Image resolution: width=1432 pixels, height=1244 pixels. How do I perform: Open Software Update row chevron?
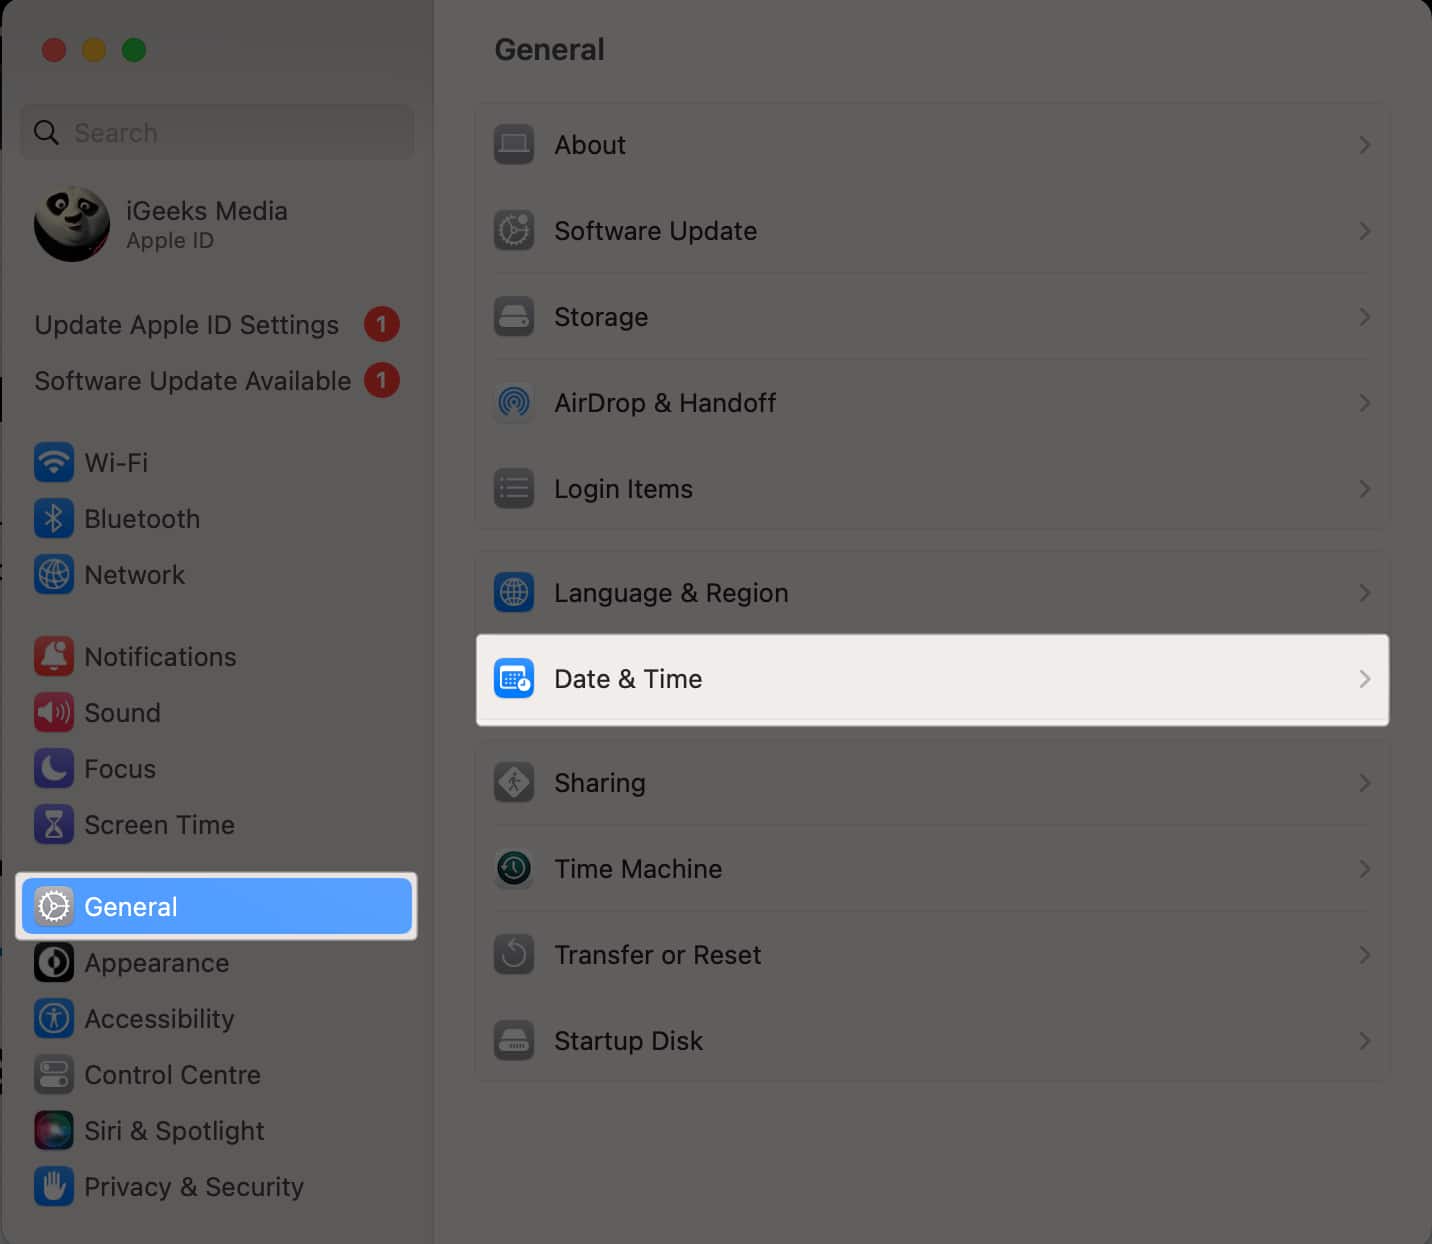[x=1365, y=231]
